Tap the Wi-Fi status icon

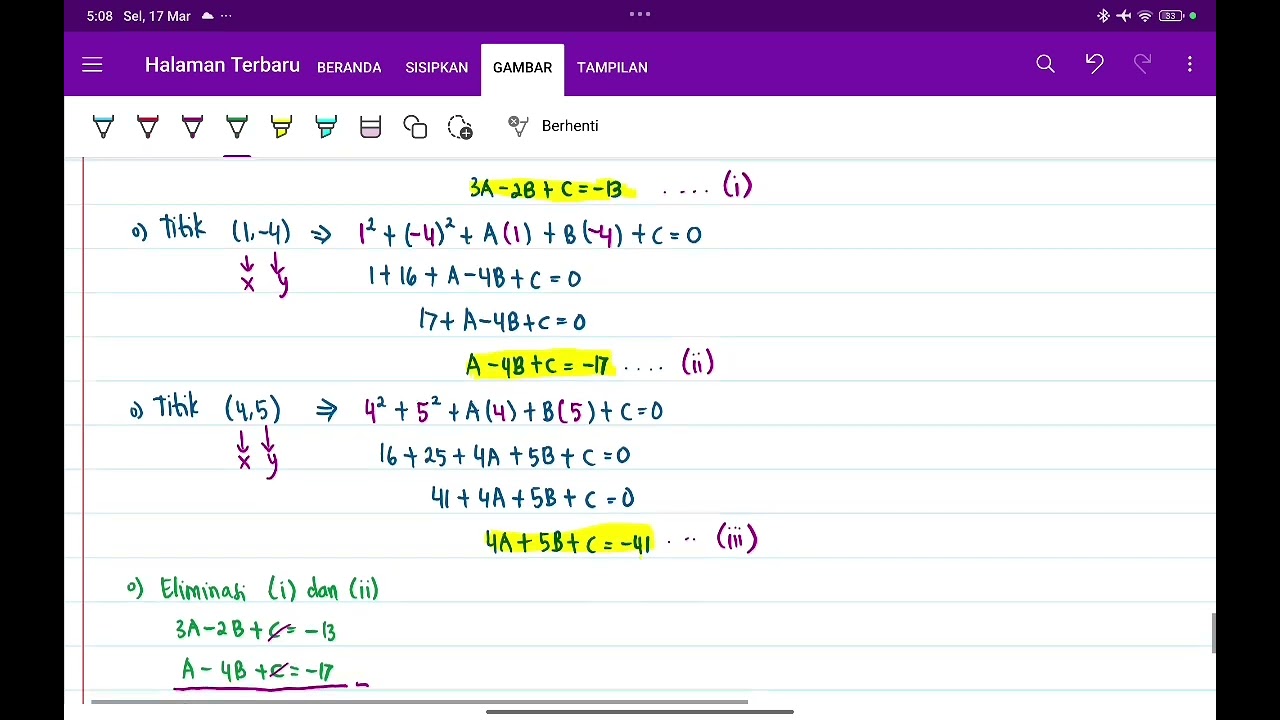1145,16
